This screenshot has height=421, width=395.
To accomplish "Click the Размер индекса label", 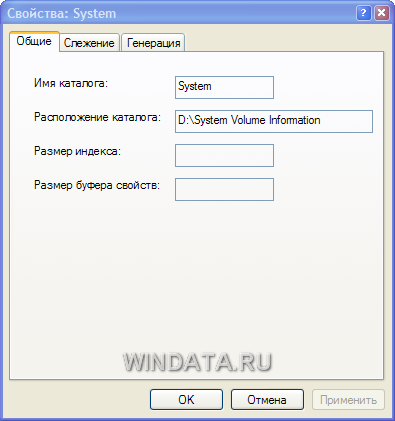I will point(77,151).
